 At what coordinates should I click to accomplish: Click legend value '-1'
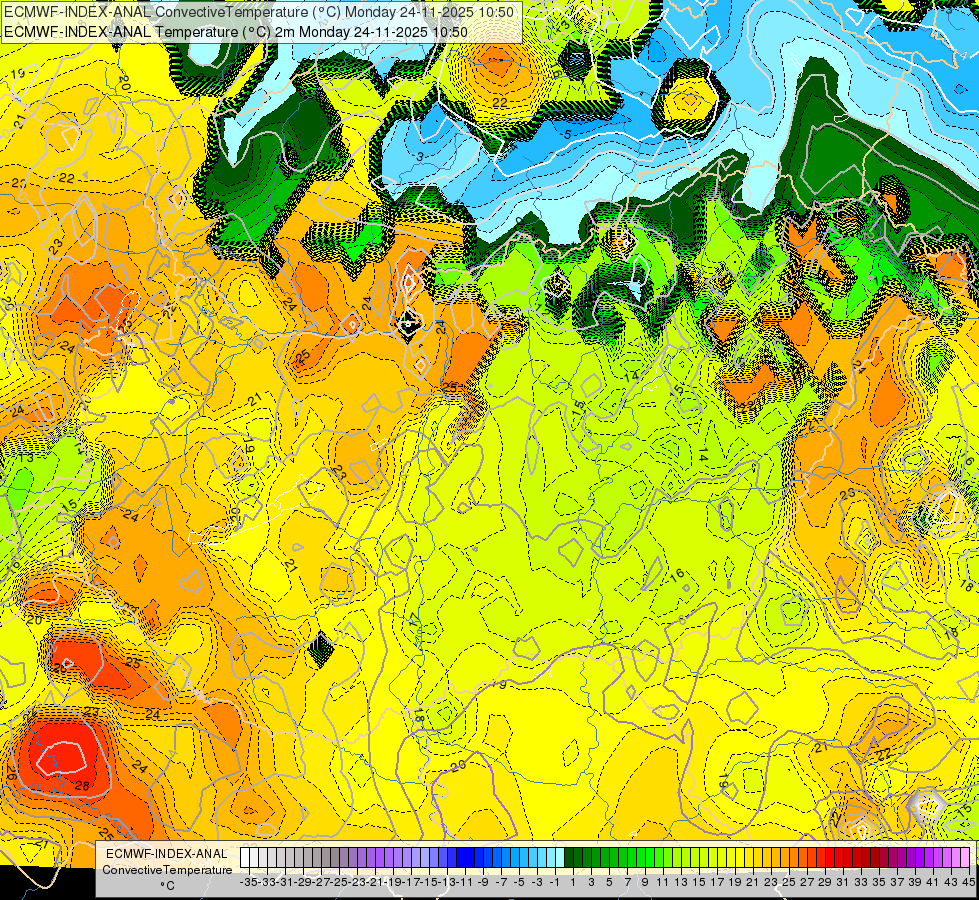coord(554,882)
